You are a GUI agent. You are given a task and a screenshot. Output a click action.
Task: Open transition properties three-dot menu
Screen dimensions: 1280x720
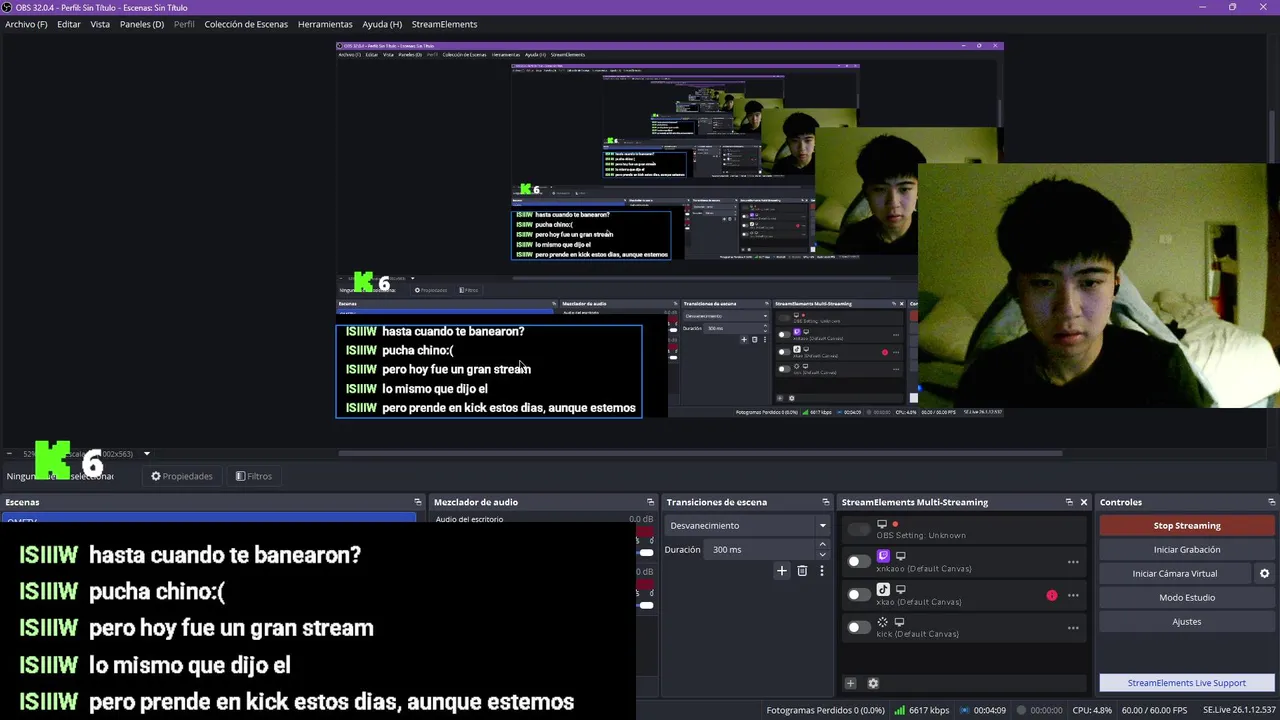pos(822,571)
